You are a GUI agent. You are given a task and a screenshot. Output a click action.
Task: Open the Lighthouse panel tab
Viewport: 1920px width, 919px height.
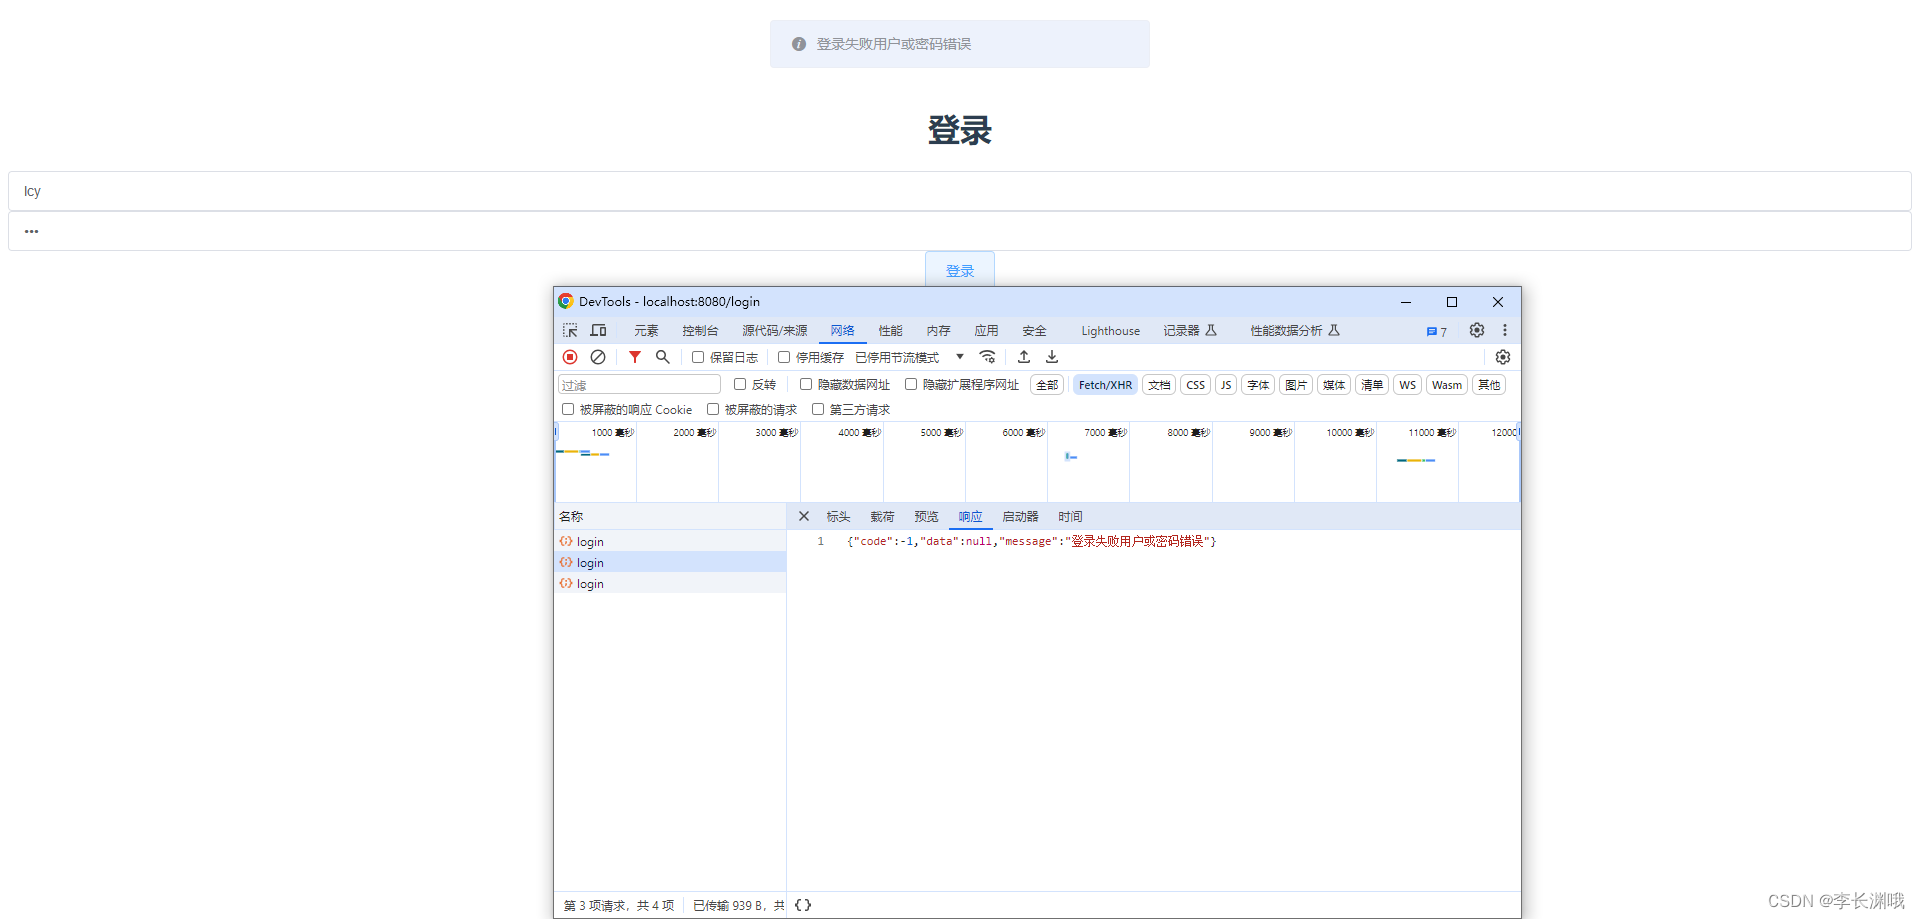pos(1110,331)
